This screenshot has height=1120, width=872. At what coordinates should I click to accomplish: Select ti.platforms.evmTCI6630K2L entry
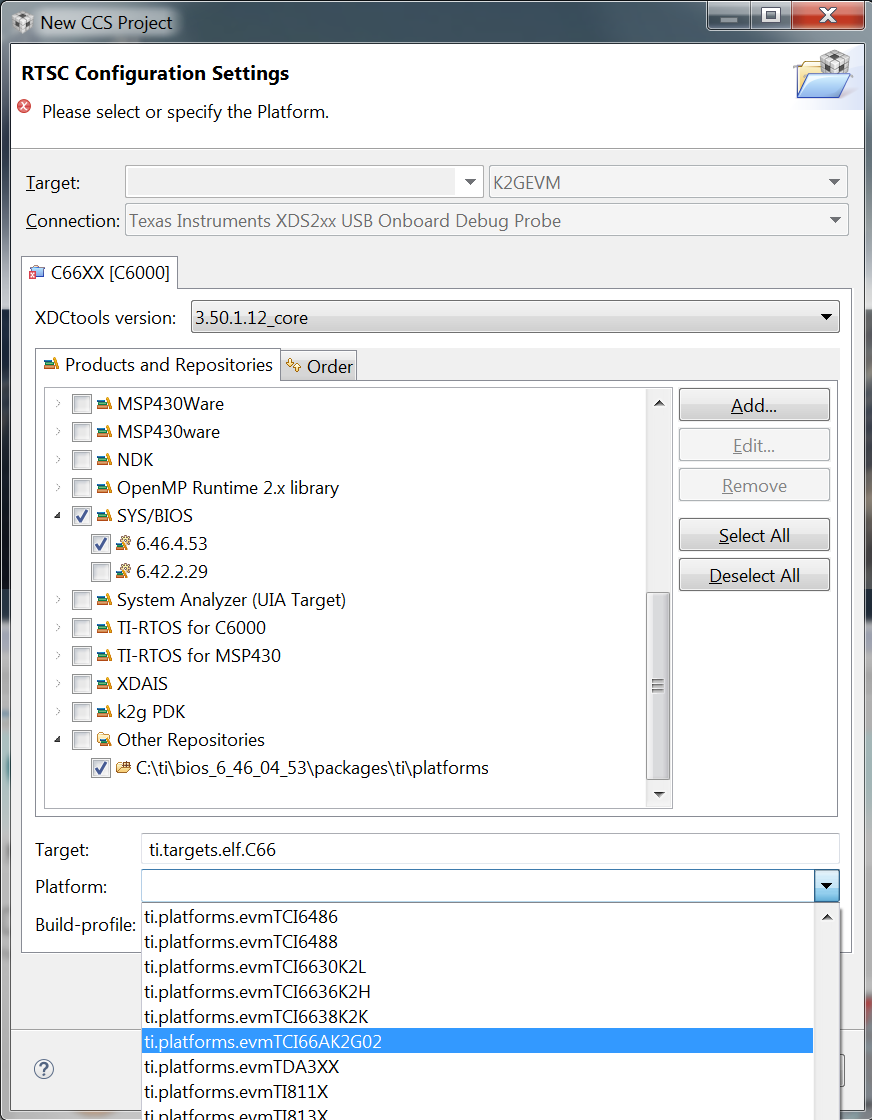click(478, 966)
